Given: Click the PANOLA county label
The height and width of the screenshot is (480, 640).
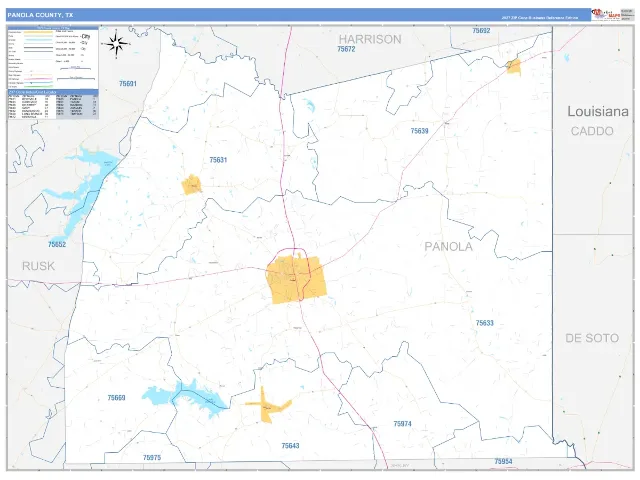Looking at the screenshot, I should click(449, 247).
